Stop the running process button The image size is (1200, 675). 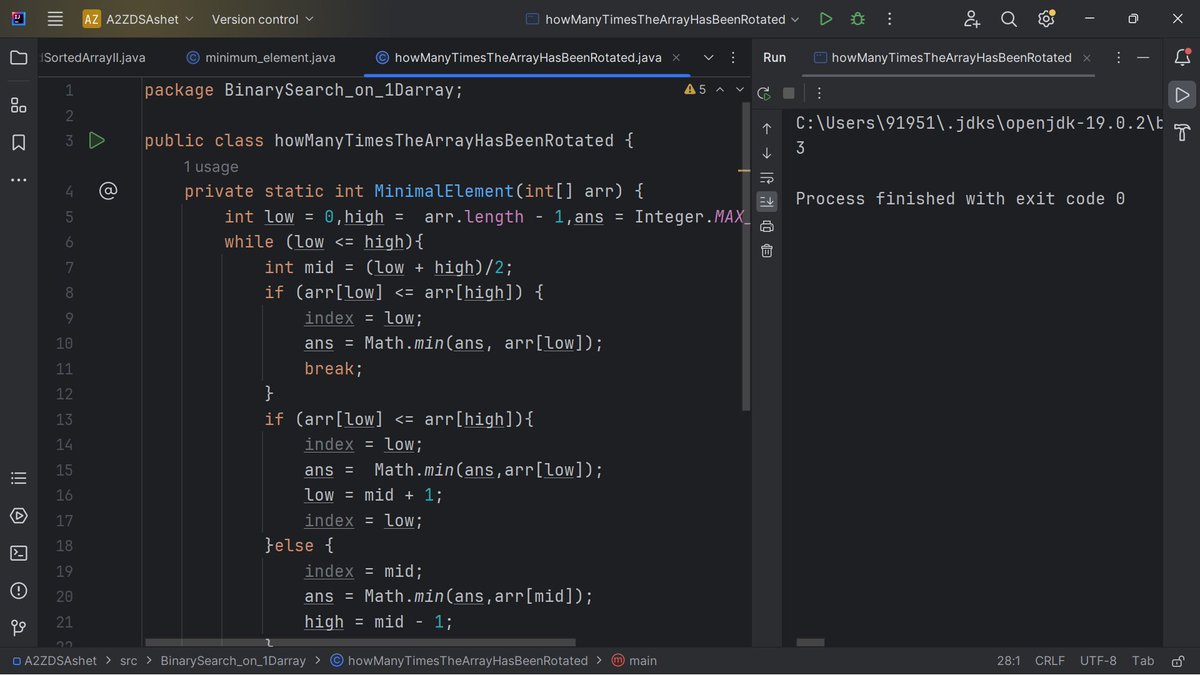(x=788, y=93)
